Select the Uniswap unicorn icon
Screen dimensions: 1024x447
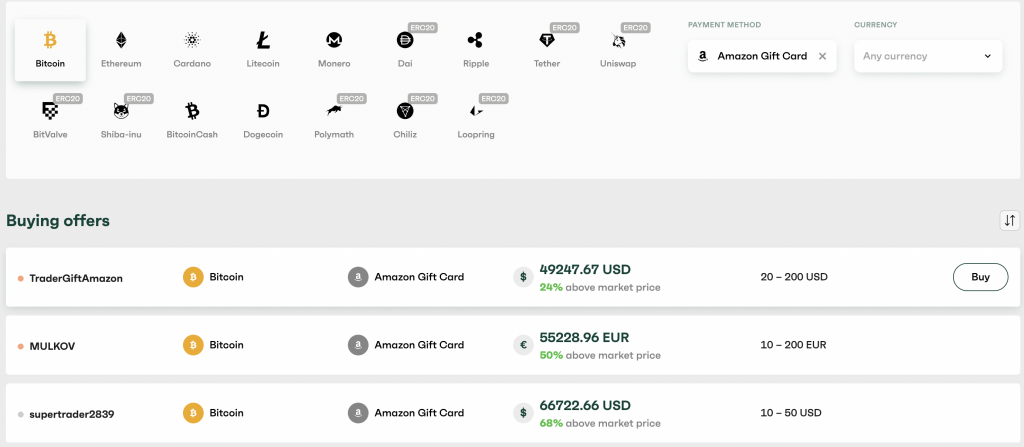(x=618, y=41)
